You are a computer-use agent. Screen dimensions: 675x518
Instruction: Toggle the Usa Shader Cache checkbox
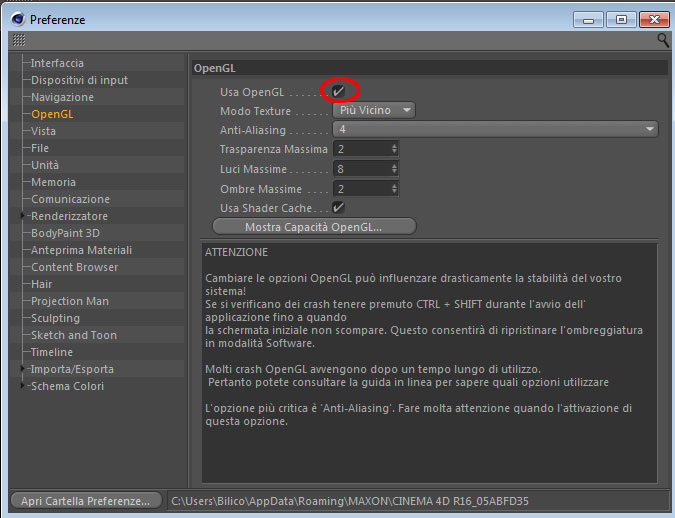click(x=338, y=208)
